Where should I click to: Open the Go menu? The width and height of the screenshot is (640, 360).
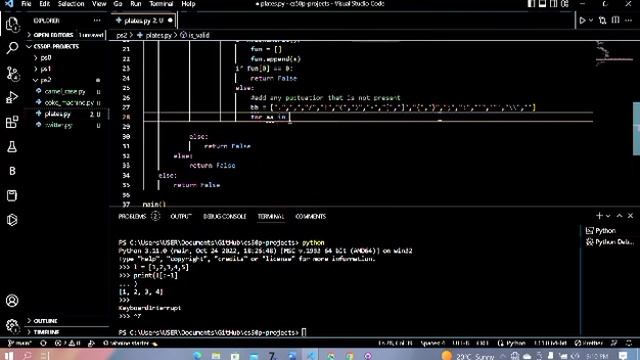(118, 4)
